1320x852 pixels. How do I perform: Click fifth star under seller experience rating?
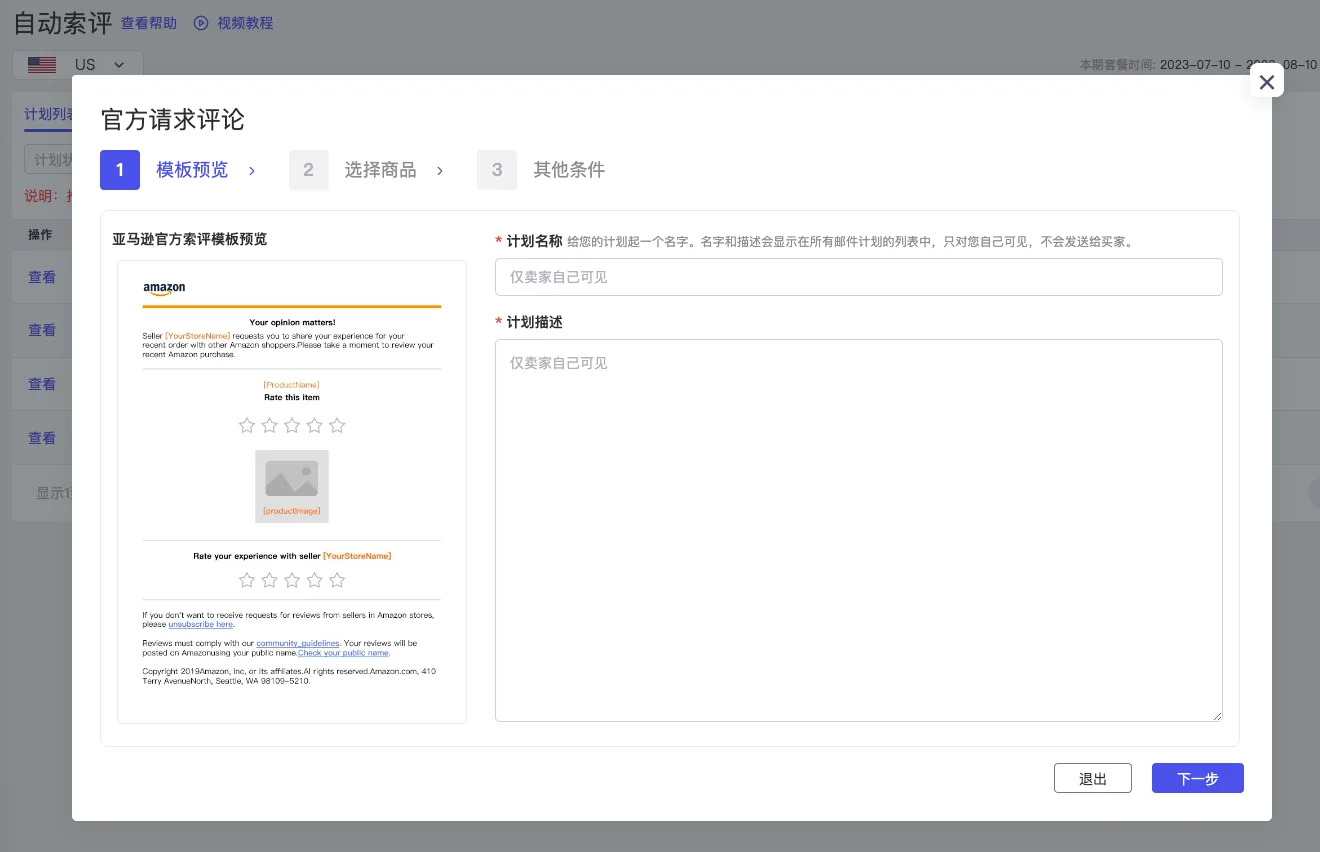click(337, 580)
